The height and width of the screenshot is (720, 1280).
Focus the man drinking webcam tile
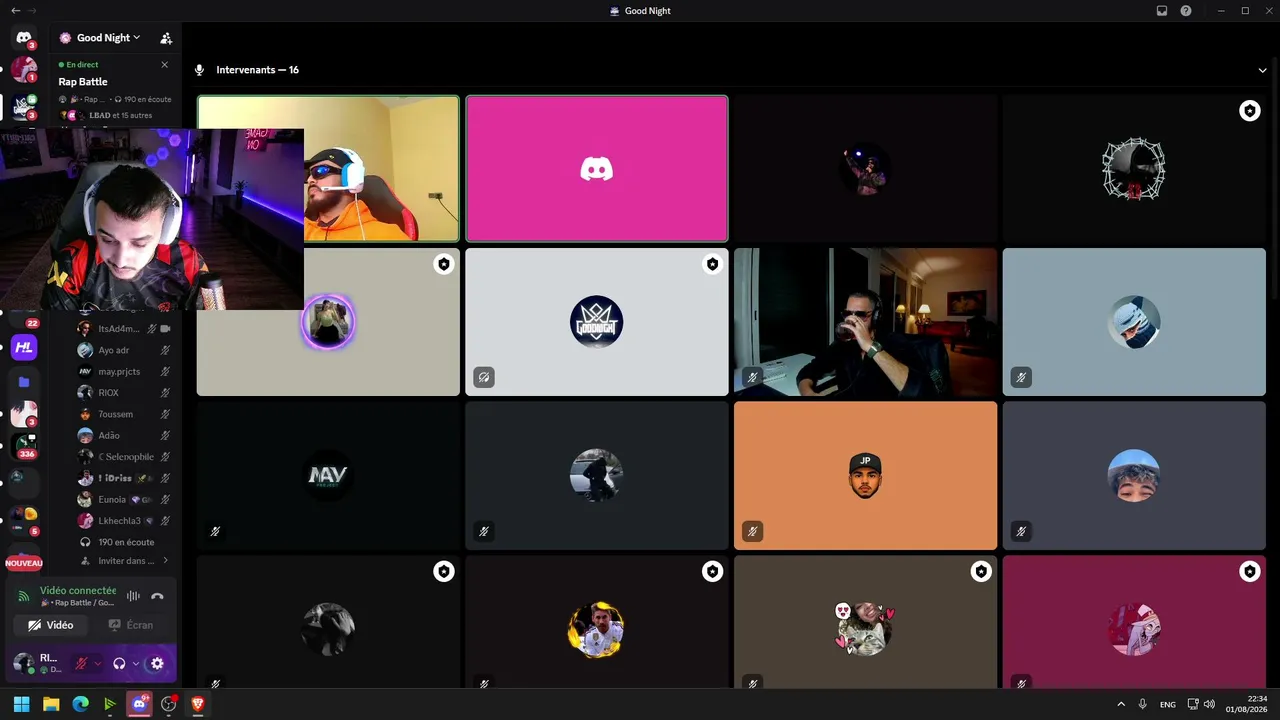click(x=865, y=322)
